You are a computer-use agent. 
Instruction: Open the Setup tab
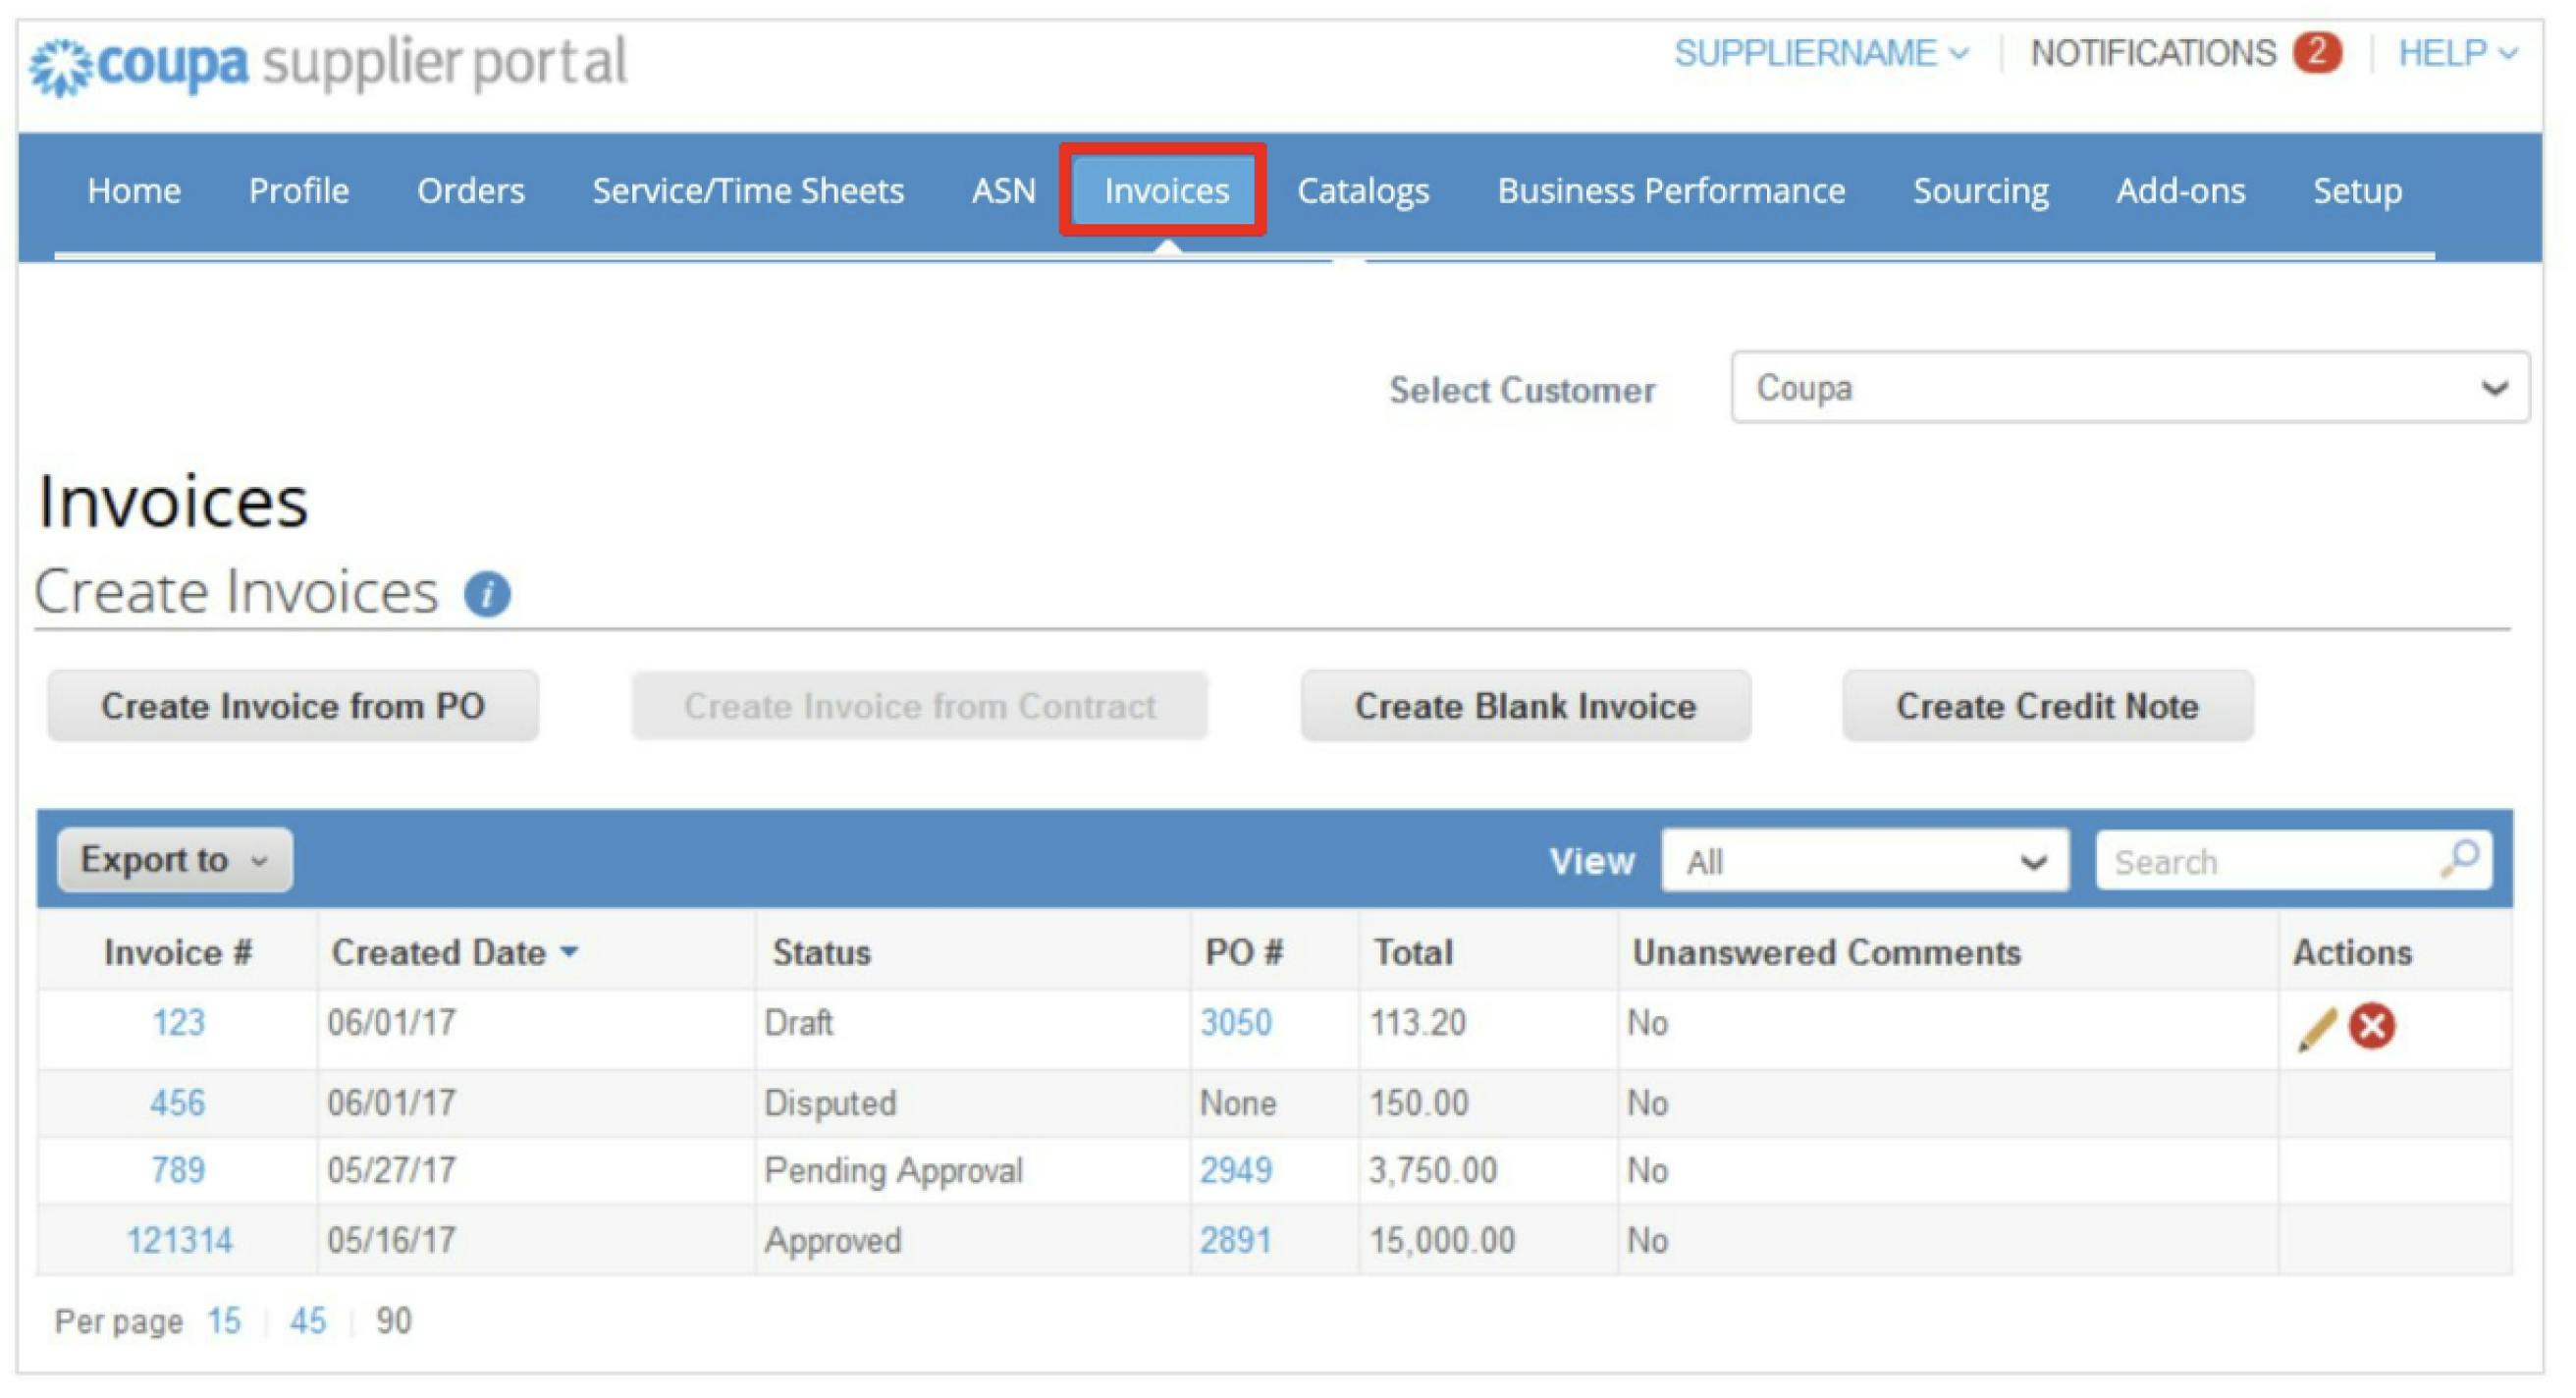pyautogui.click(x=2357, y=191)
